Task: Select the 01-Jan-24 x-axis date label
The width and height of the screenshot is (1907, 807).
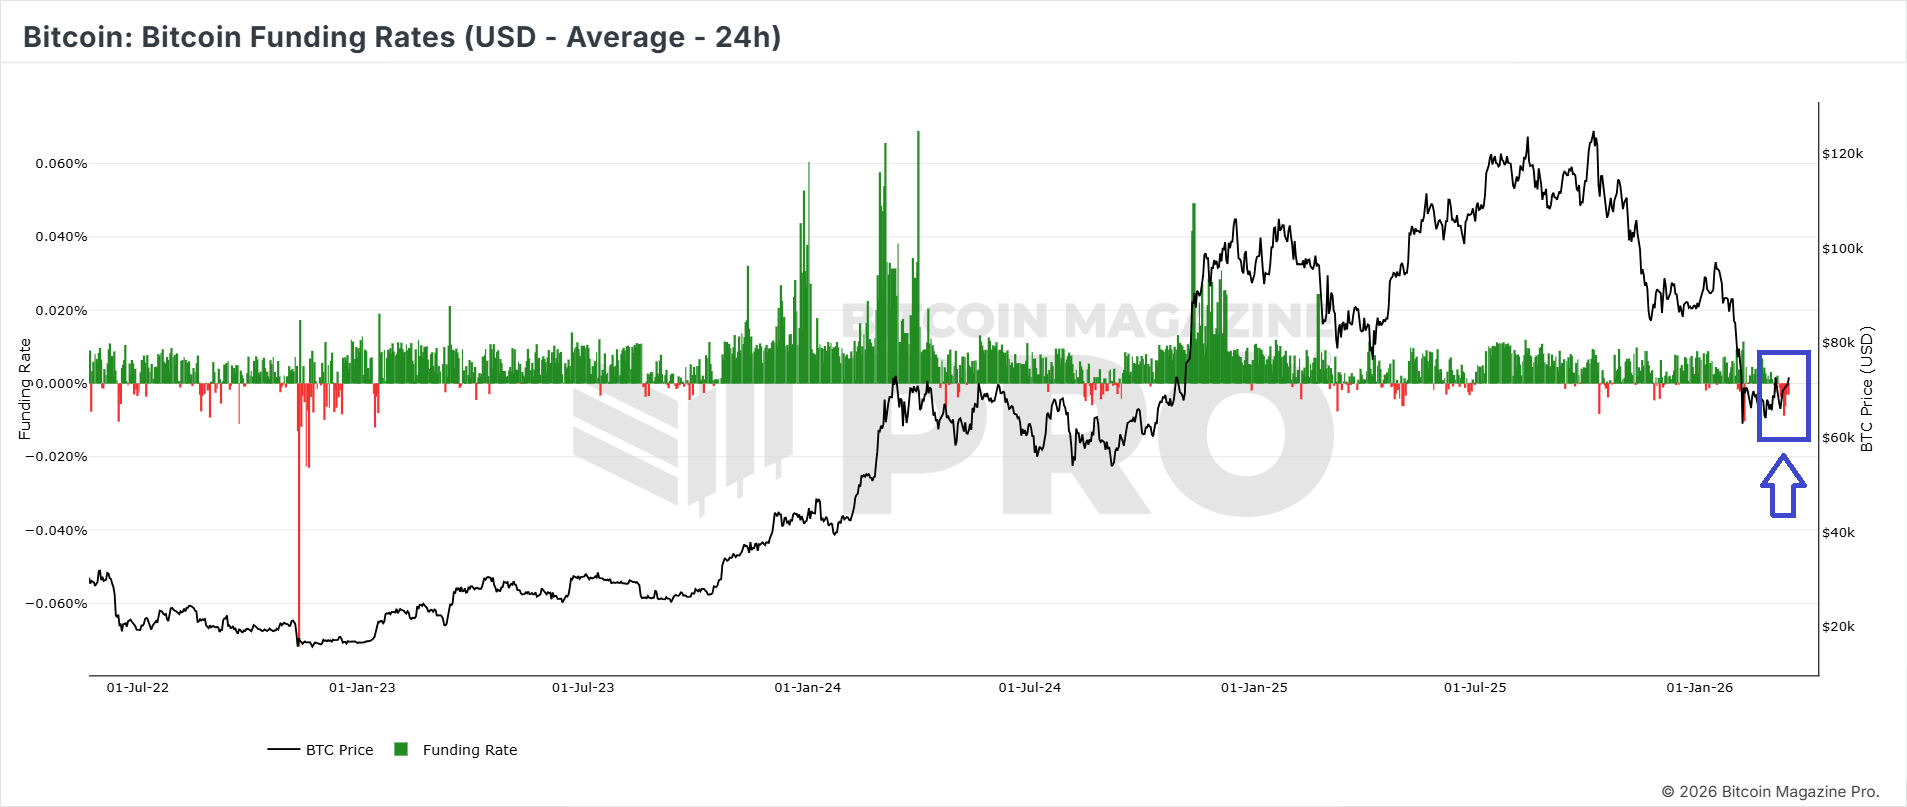Action: [x=808, y=687]
